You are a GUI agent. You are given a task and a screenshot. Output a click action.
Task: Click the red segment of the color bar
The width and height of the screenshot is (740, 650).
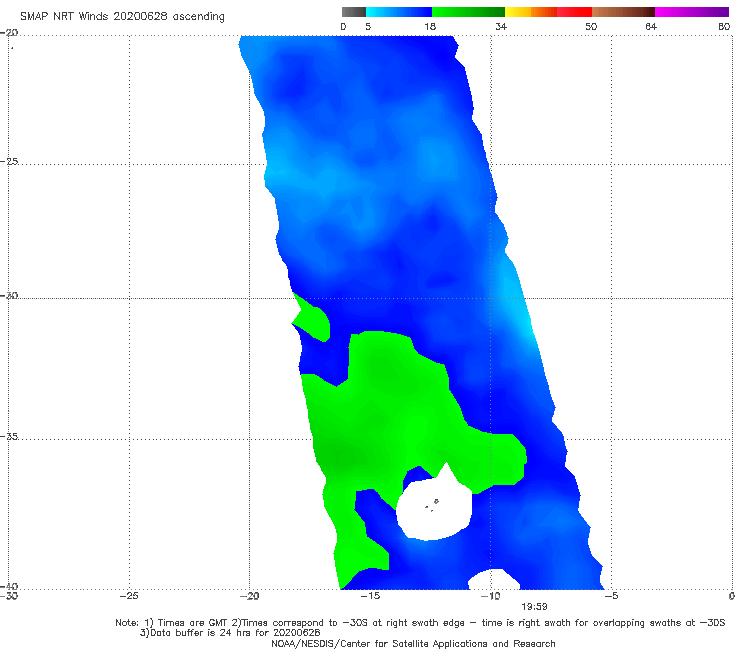tap(574, 12)
